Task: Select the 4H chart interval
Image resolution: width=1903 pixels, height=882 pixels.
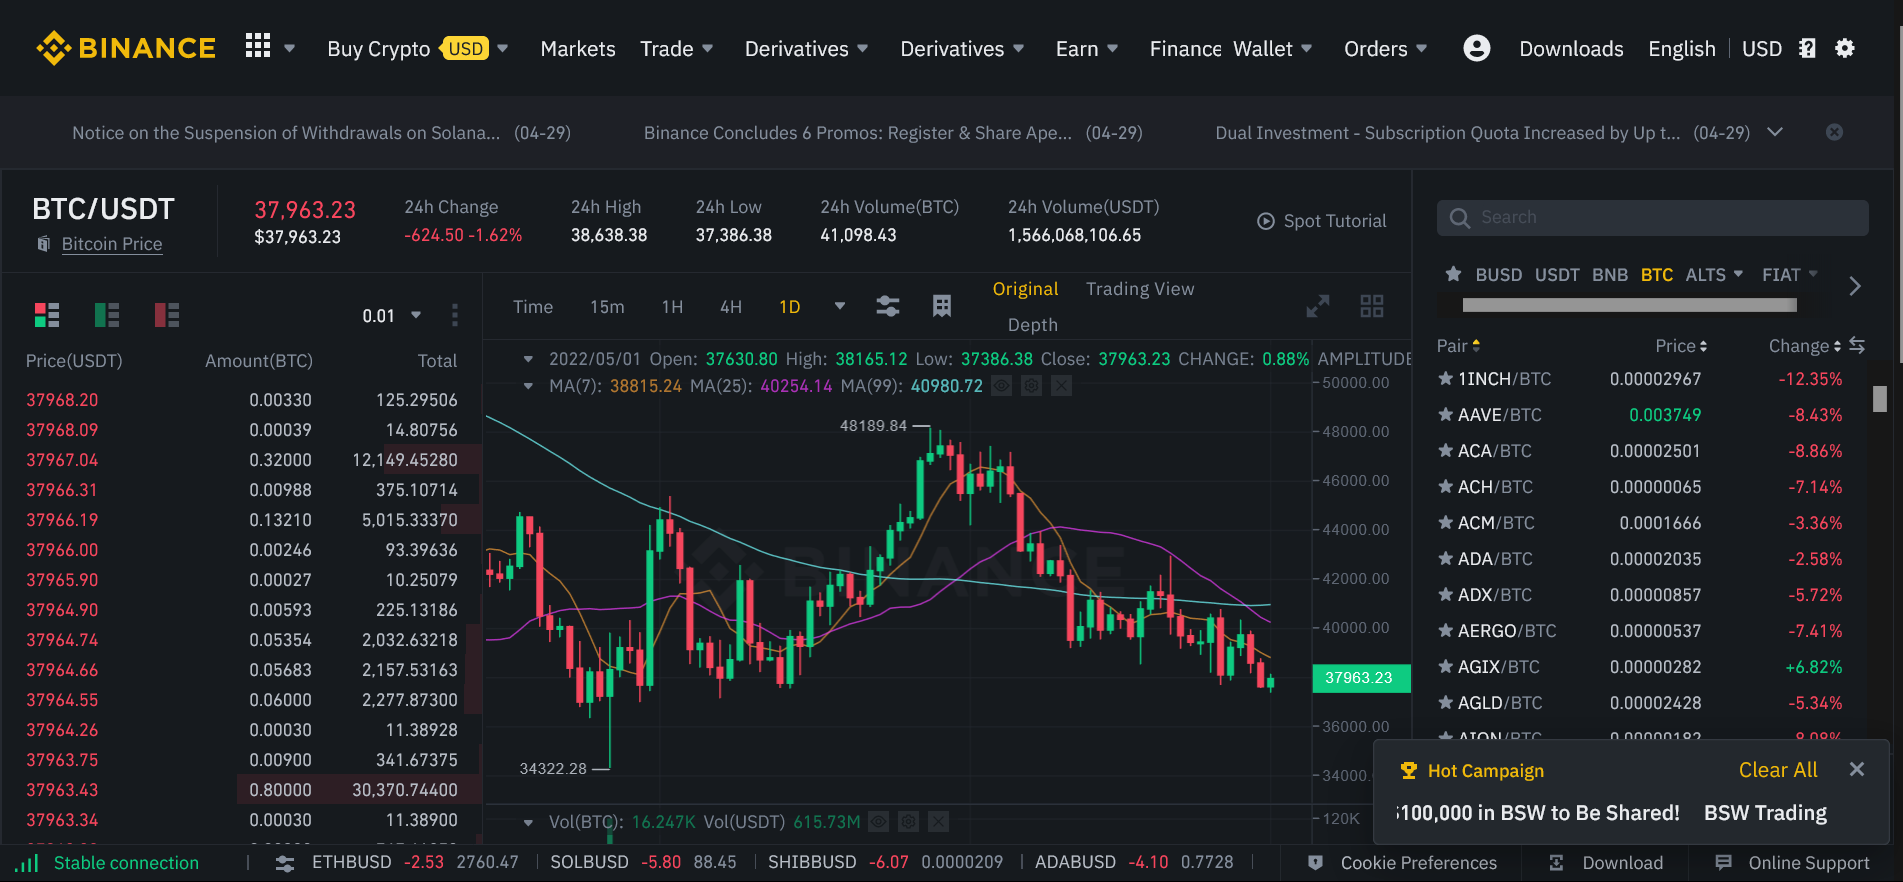Action: (731, 306)
